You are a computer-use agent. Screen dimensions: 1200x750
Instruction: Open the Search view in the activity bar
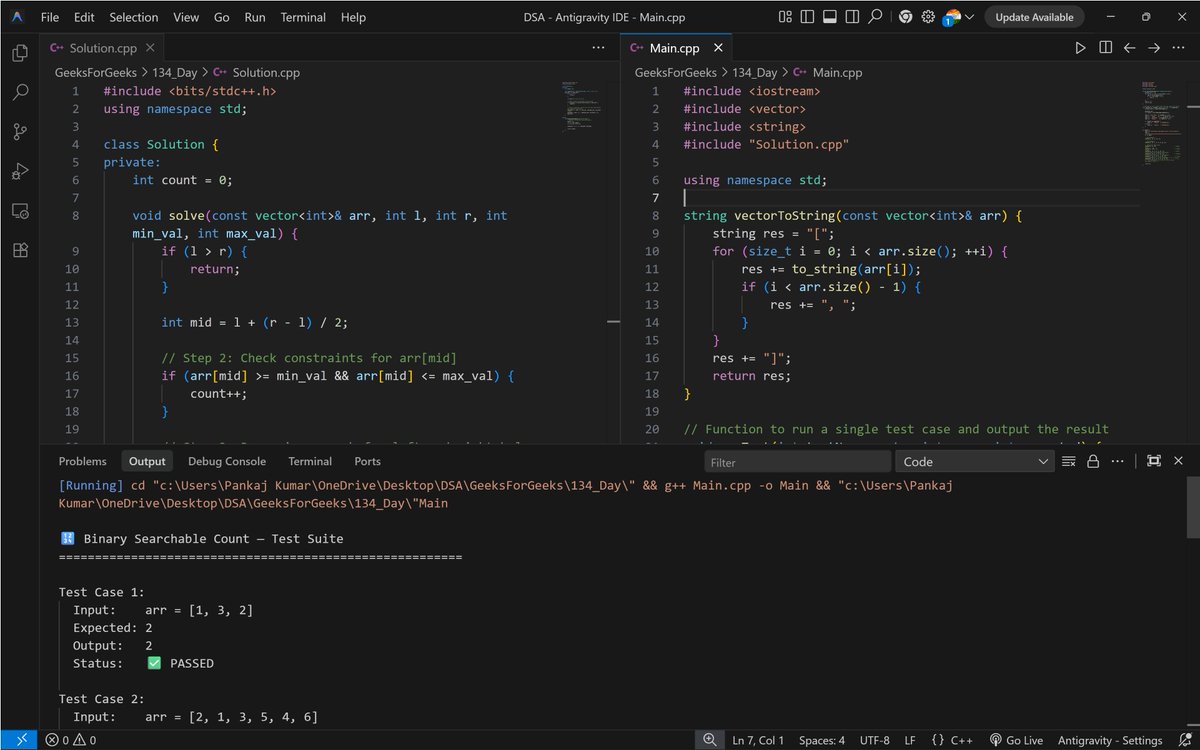(20, 93)
